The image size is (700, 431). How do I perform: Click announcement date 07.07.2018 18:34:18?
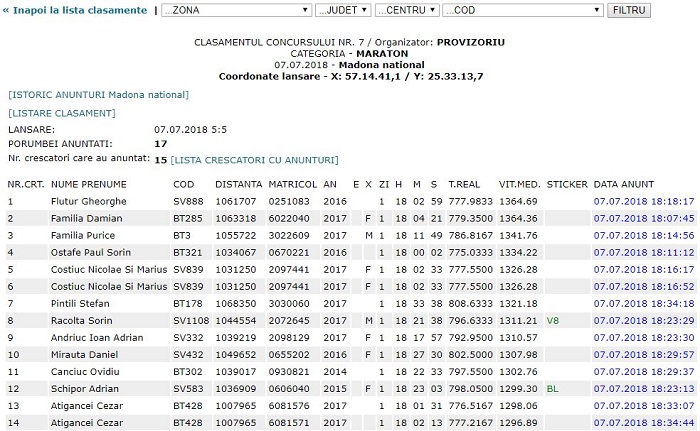point(644,303)
